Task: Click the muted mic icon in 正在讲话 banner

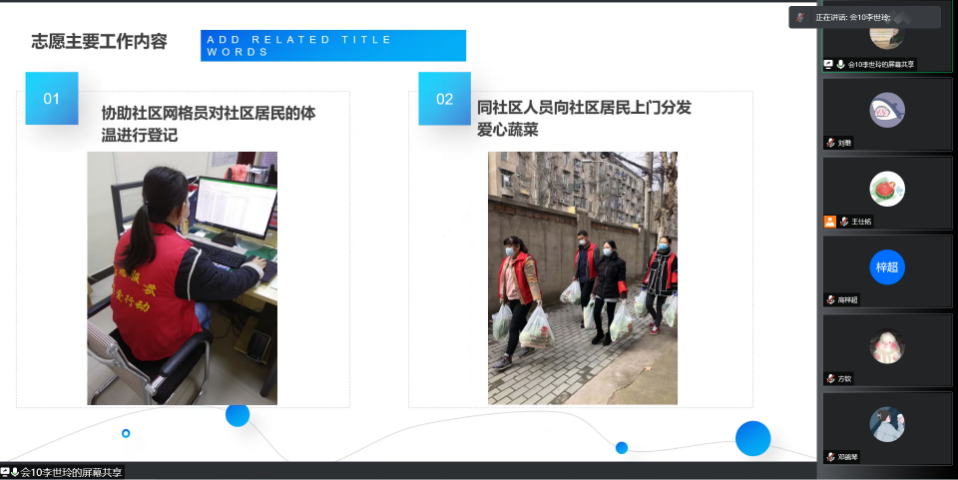Action: [800, 18]
